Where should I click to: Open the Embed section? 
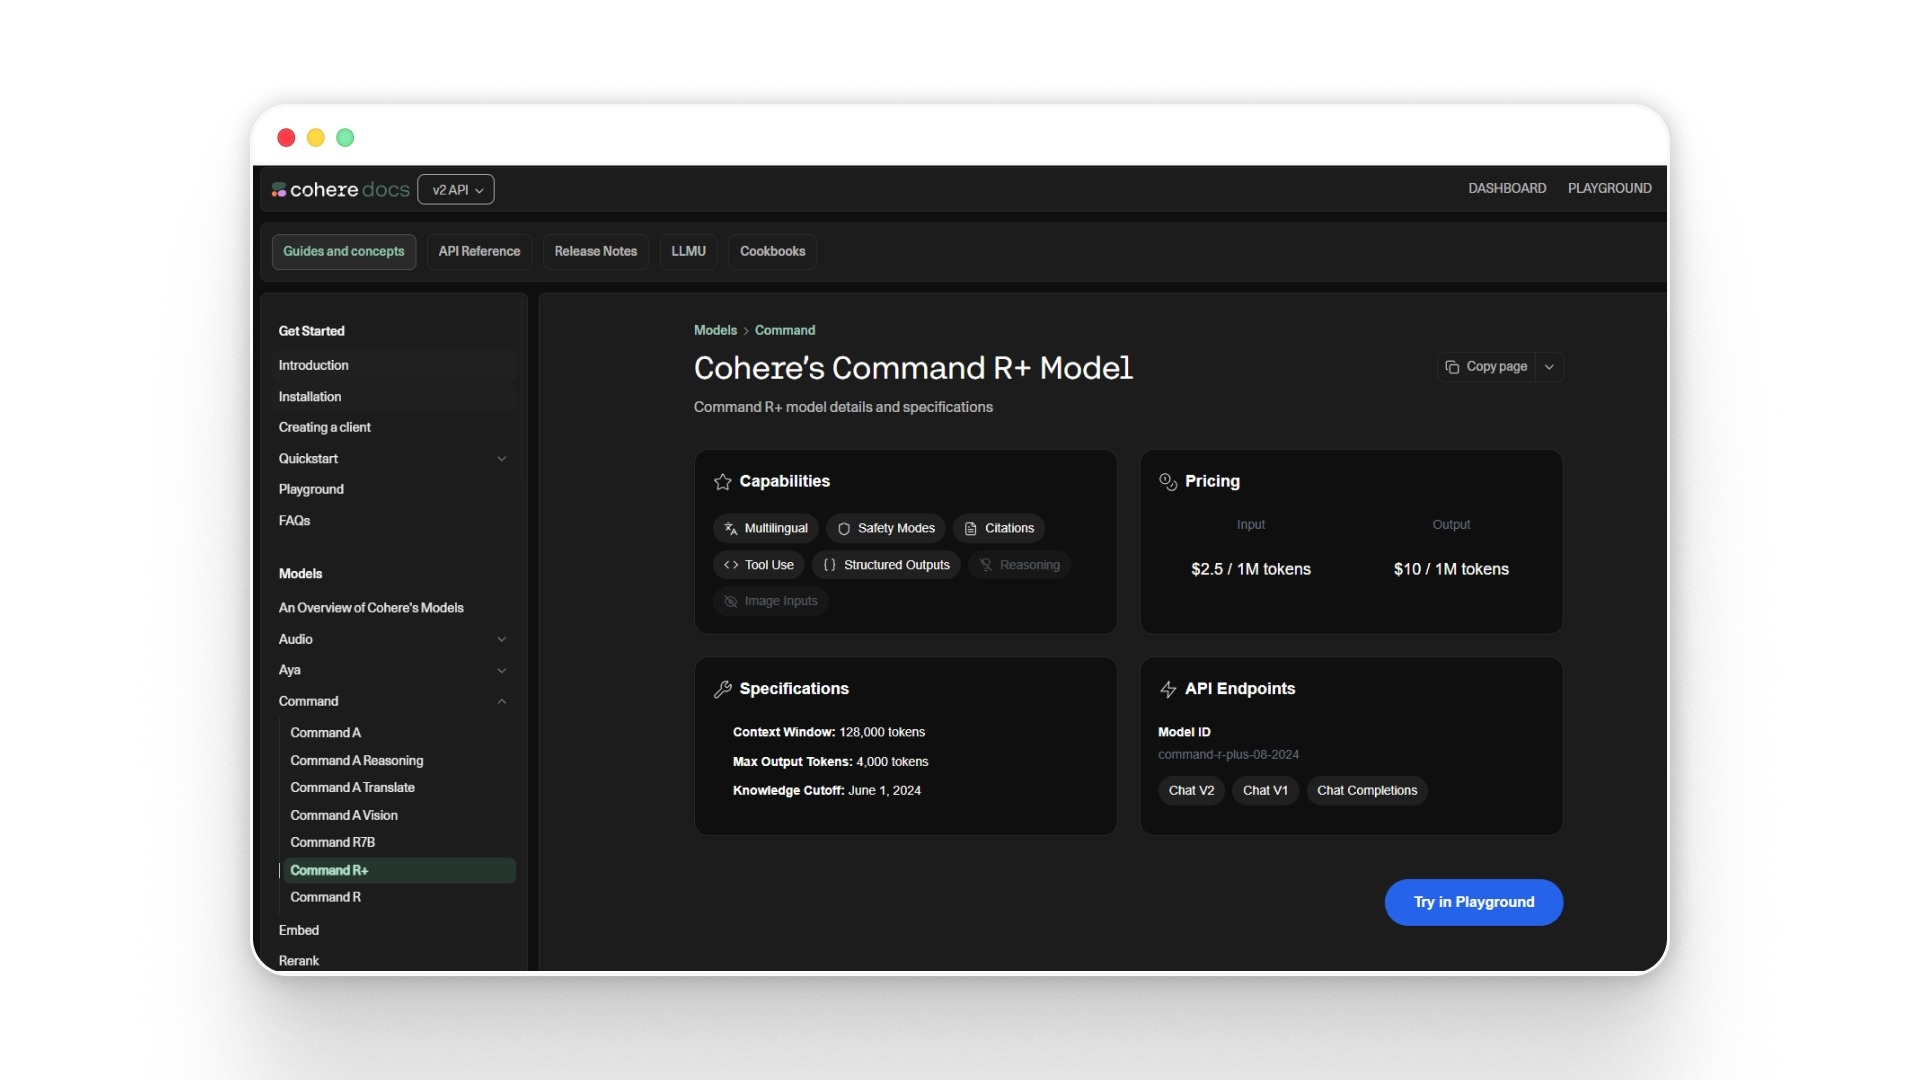393,930
